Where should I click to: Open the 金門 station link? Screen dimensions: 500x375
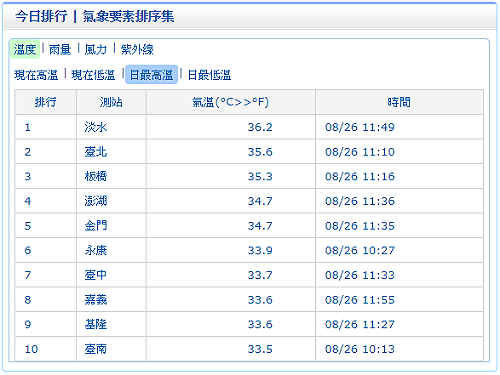(96, 226)
